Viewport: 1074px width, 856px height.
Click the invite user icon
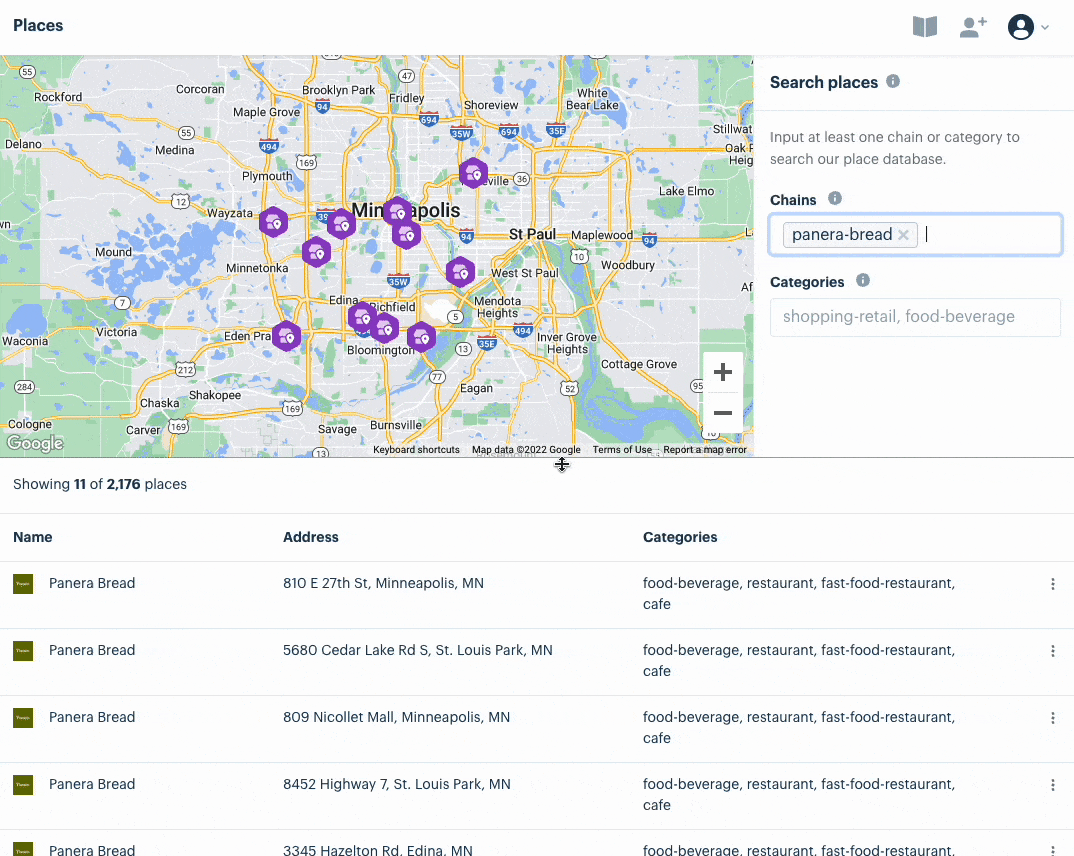[973, 27]
